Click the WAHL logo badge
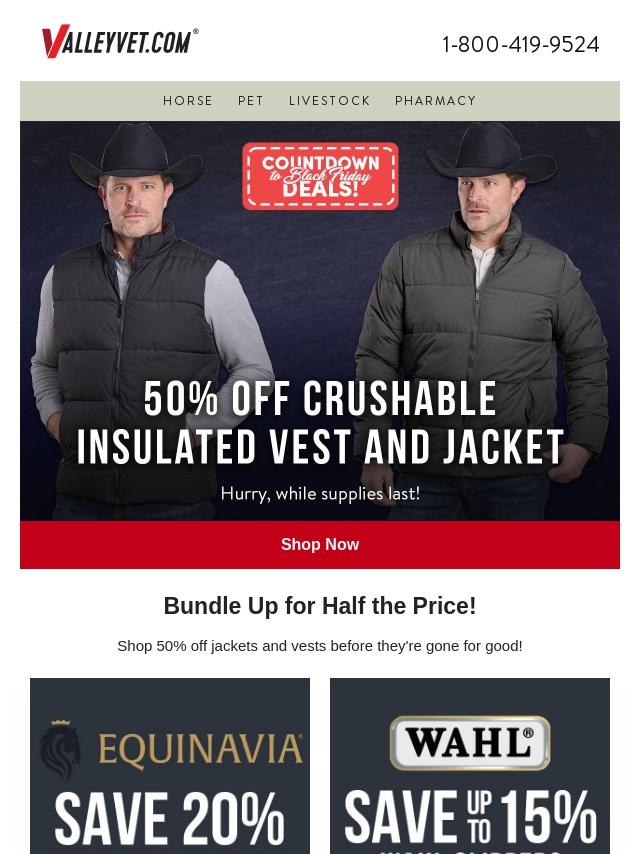 [470, 743]
